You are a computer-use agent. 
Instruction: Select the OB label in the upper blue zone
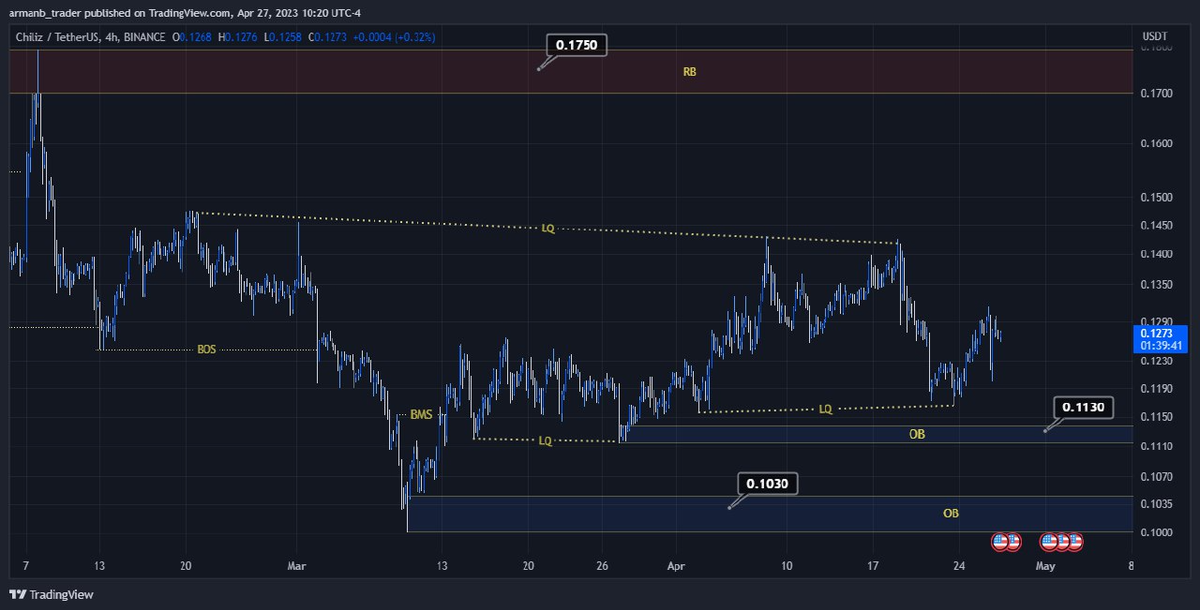click(916, 435)
